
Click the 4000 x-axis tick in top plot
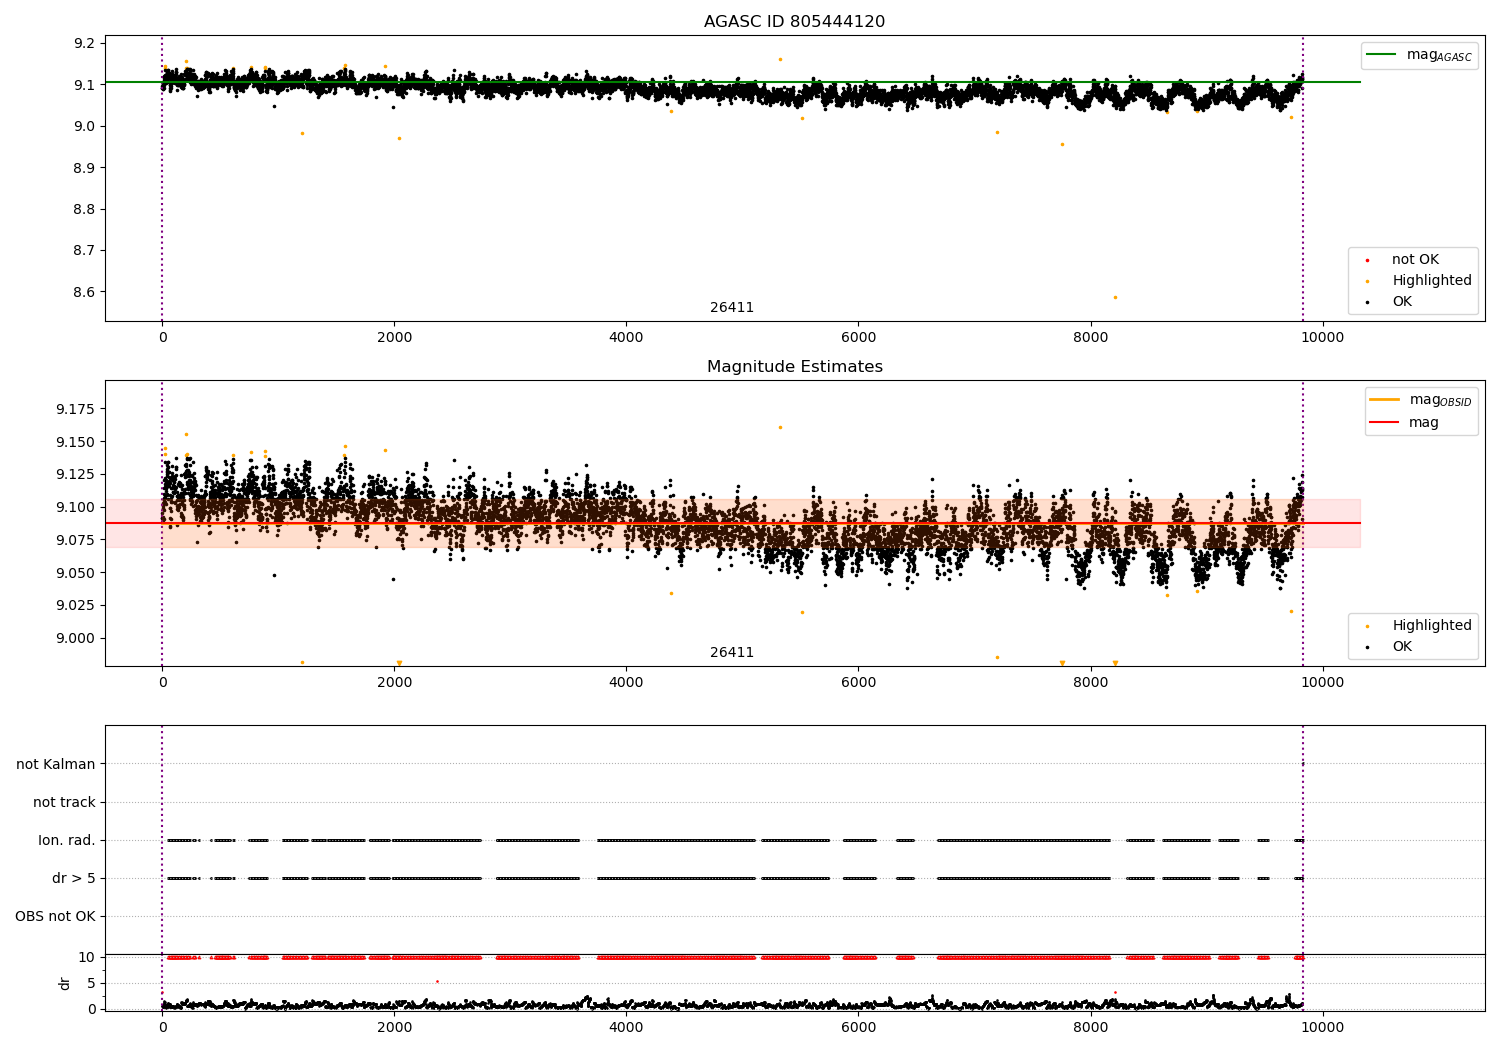point(626,337)
